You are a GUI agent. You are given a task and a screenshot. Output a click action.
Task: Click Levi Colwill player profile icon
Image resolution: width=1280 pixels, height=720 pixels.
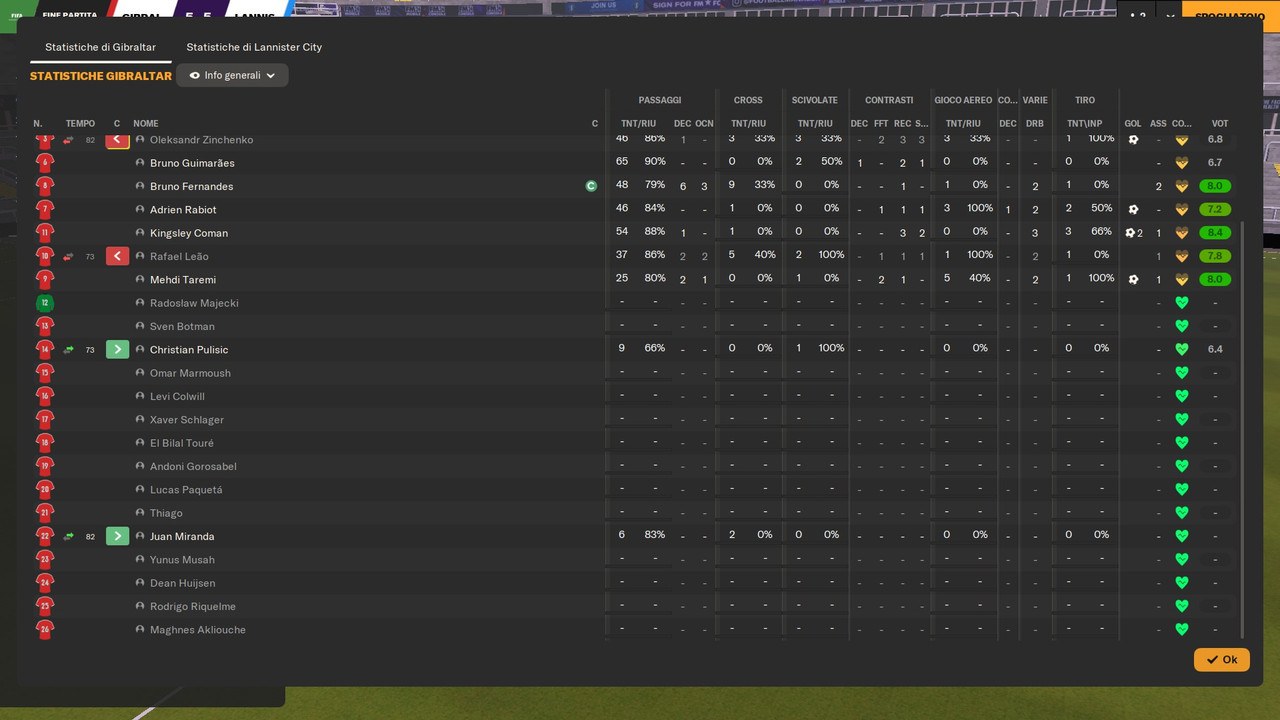[x=140, y=396]
